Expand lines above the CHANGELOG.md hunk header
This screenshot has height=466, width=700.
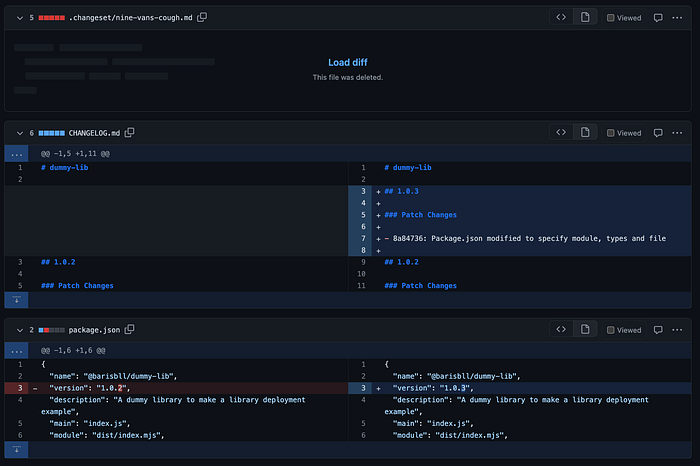coord(17,154)
